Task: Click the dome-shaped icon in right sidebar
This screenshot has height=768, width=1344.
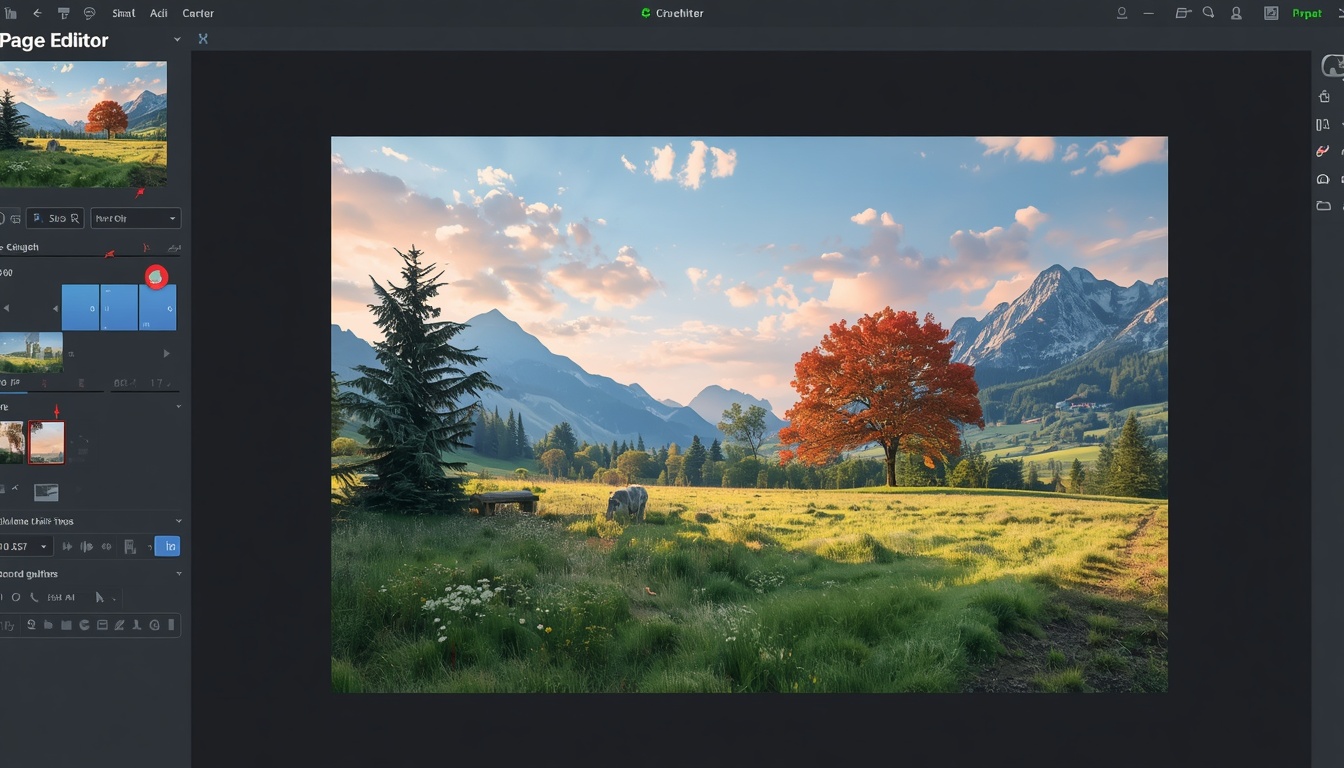Action: tap(1322, 179)
